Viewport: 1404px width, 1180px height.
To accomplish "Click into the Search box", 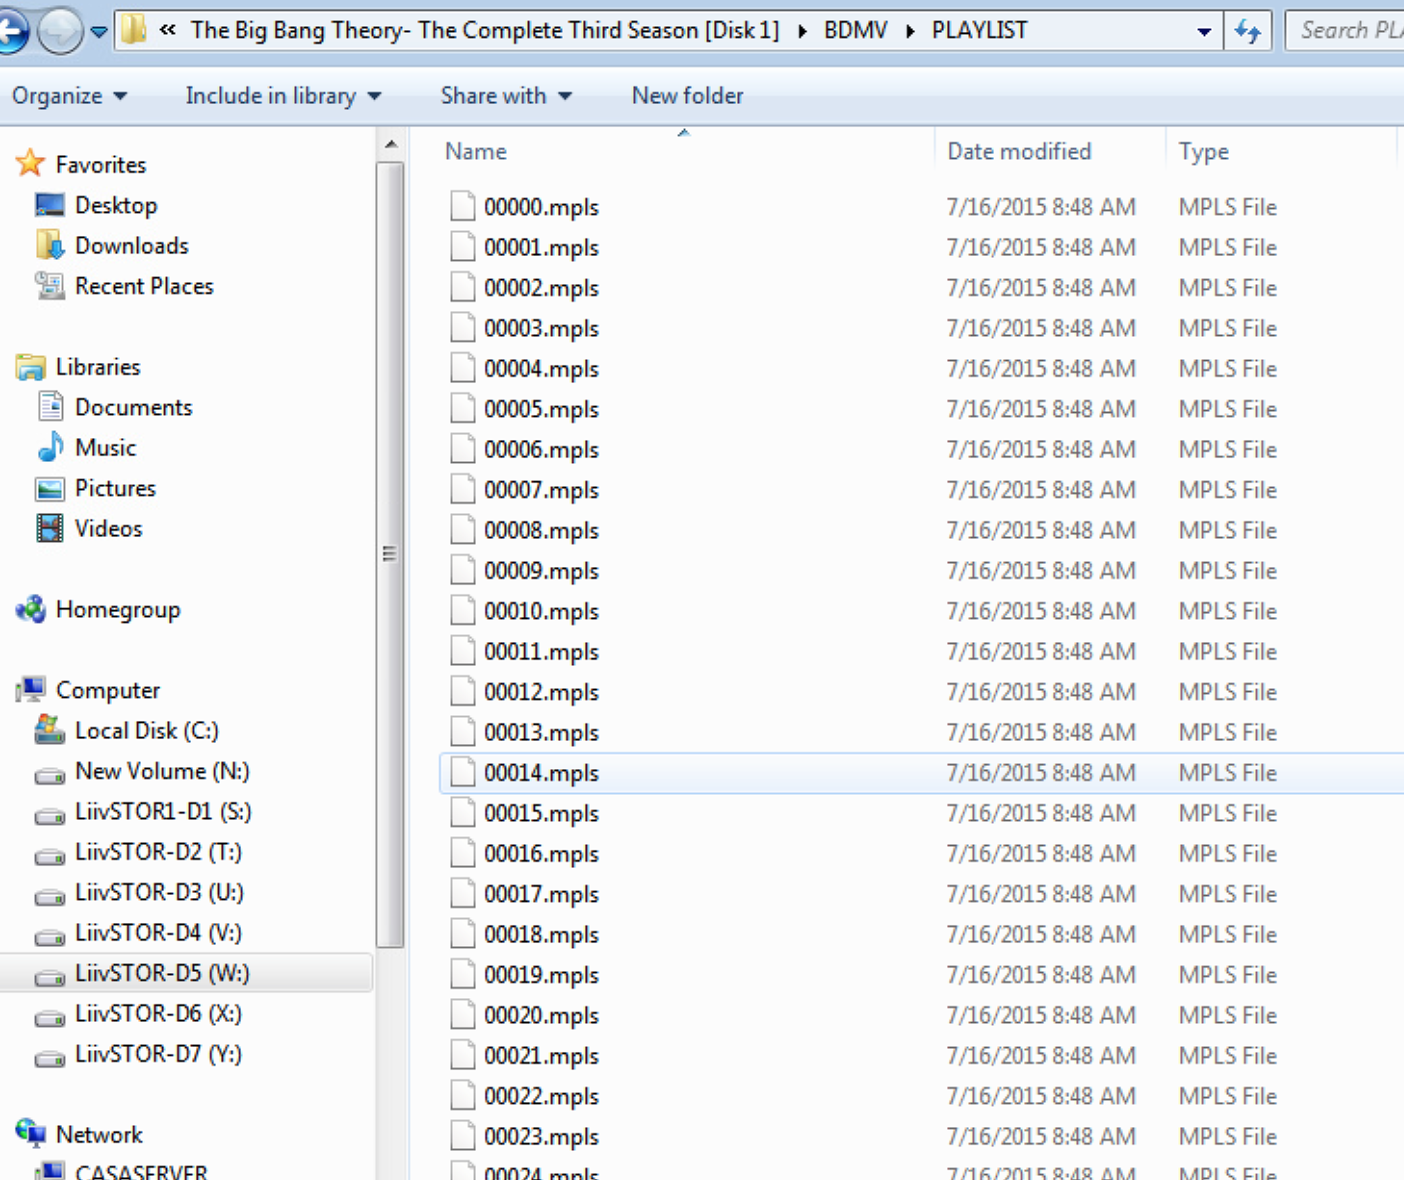I will click(1345, 31).
